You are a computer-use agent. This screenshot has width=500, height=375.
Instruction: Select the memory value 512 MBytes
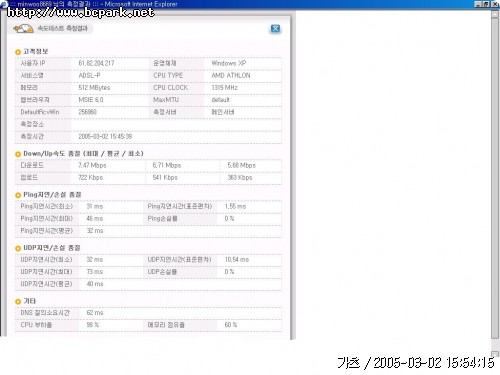94,88
